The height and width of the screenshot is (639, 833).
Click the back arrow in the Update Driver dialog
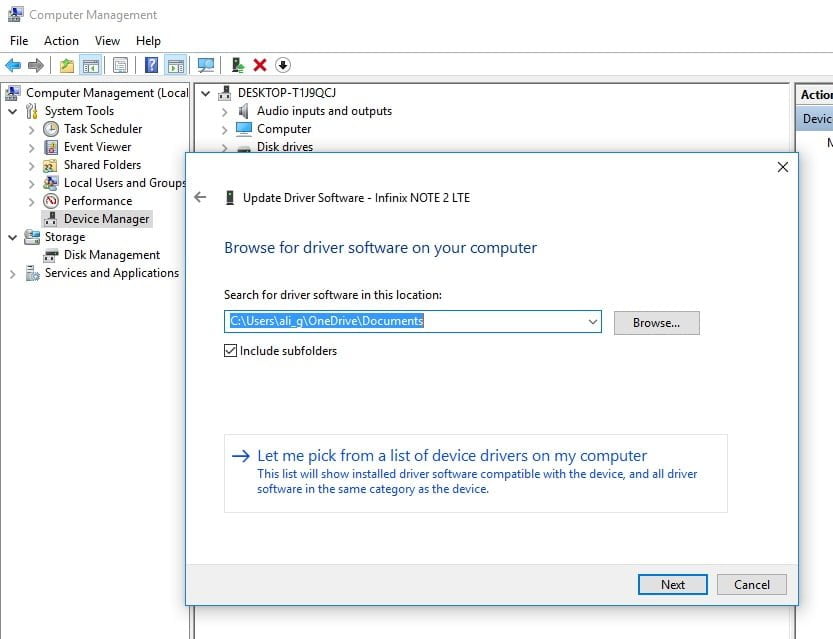(200, 197)
